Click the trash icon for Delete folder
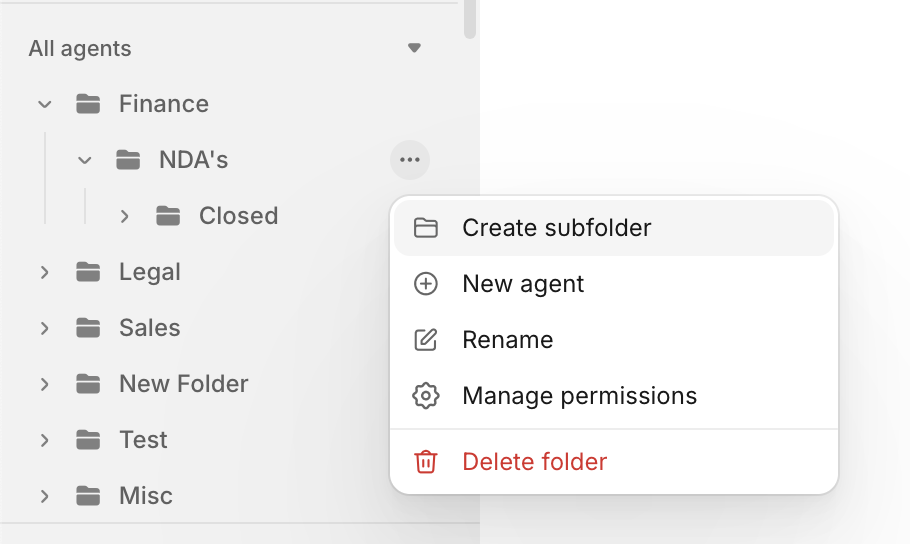The width and height of the screenshot is (910, 544). pyautogui.click(x=425, y=462)
